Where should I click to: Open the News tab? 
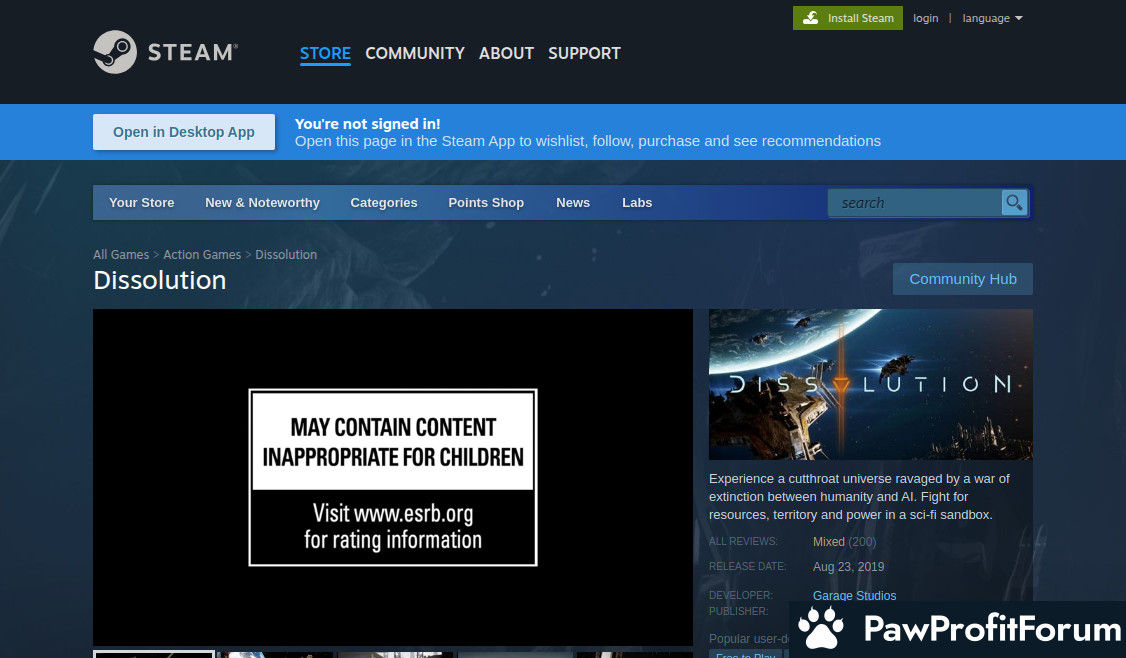pyautogui.click(x=573, y=203)
